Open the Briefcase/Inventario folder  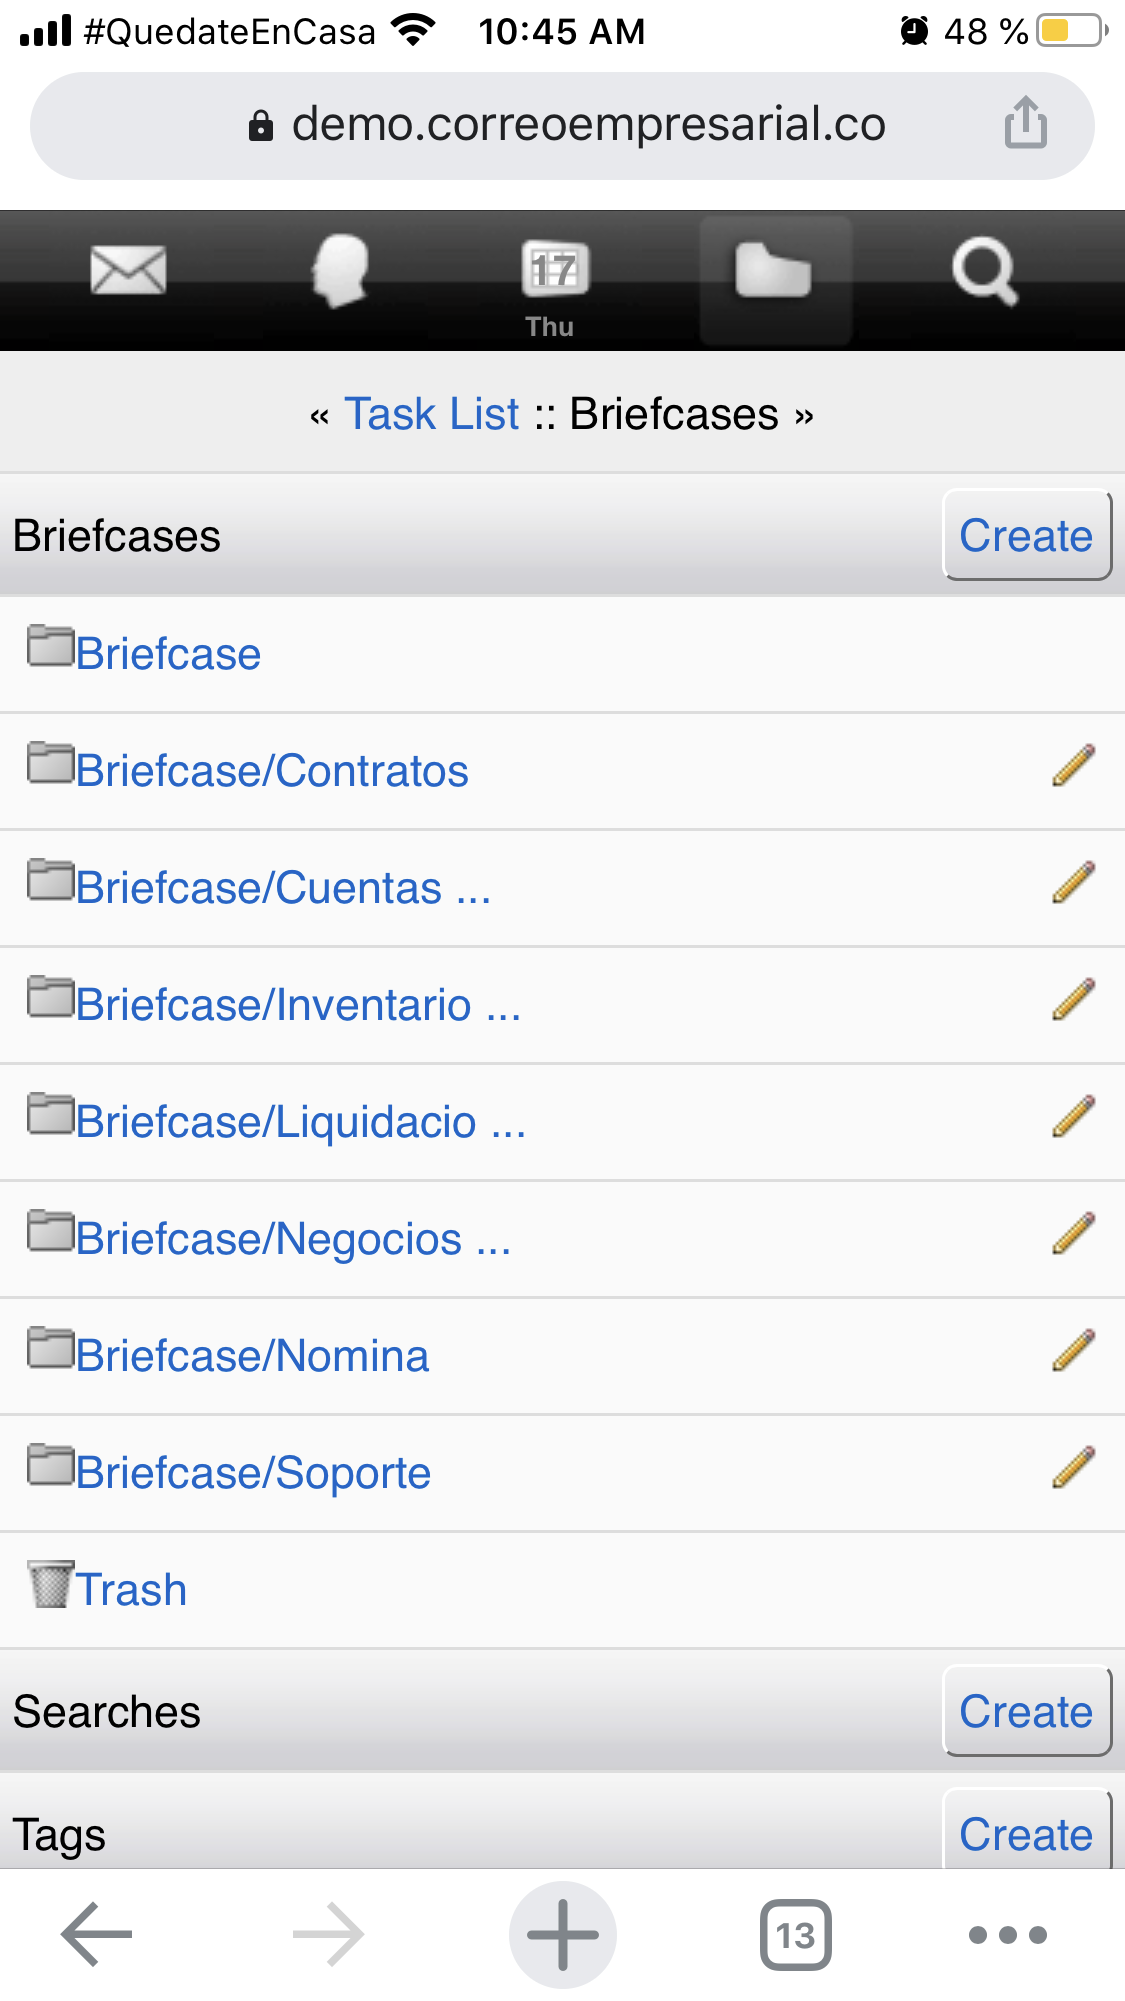pos(297,1004)
